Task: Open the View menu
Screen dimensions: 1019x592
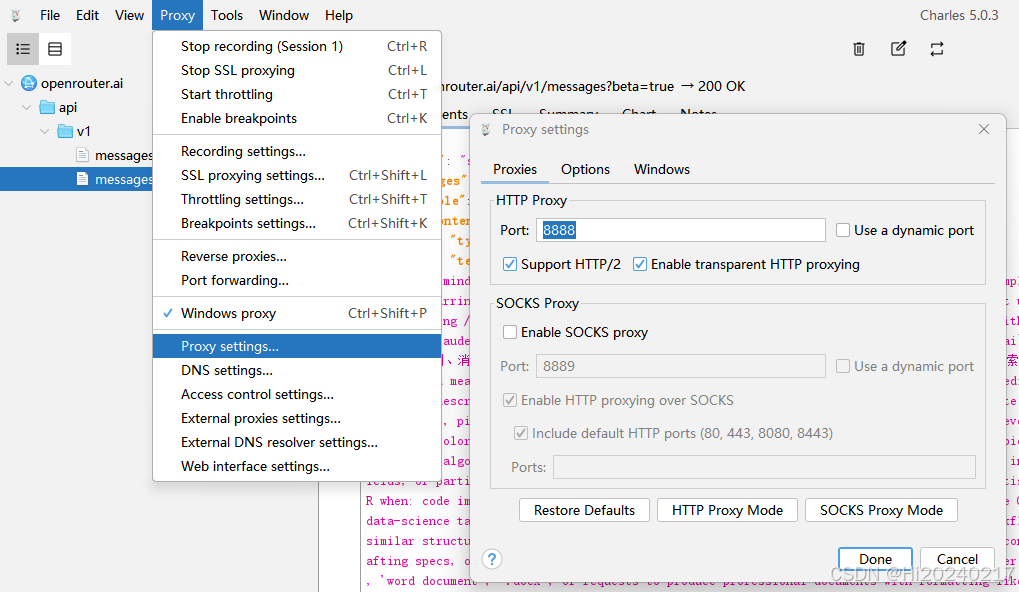Action: click(x=129, y=15)
